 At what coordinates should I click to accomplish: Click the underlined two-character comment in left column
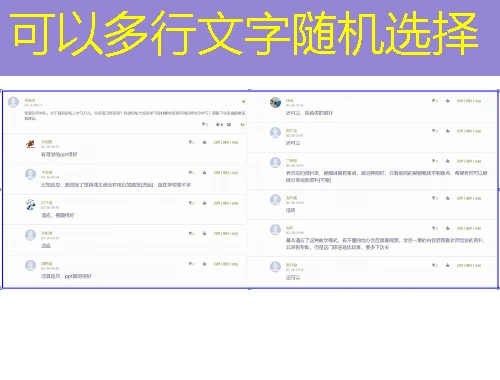(46, 245)
